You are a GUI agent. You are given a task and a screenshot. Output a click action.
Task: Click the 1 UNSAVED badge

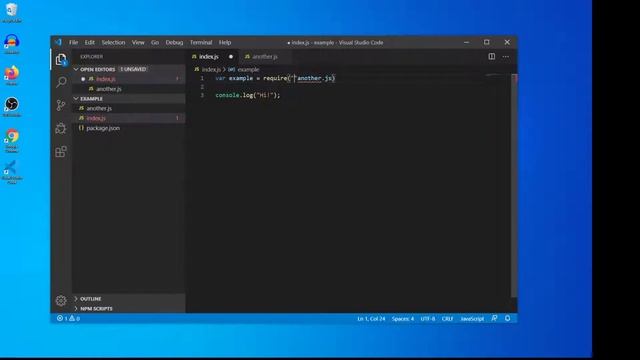point(133,69)
